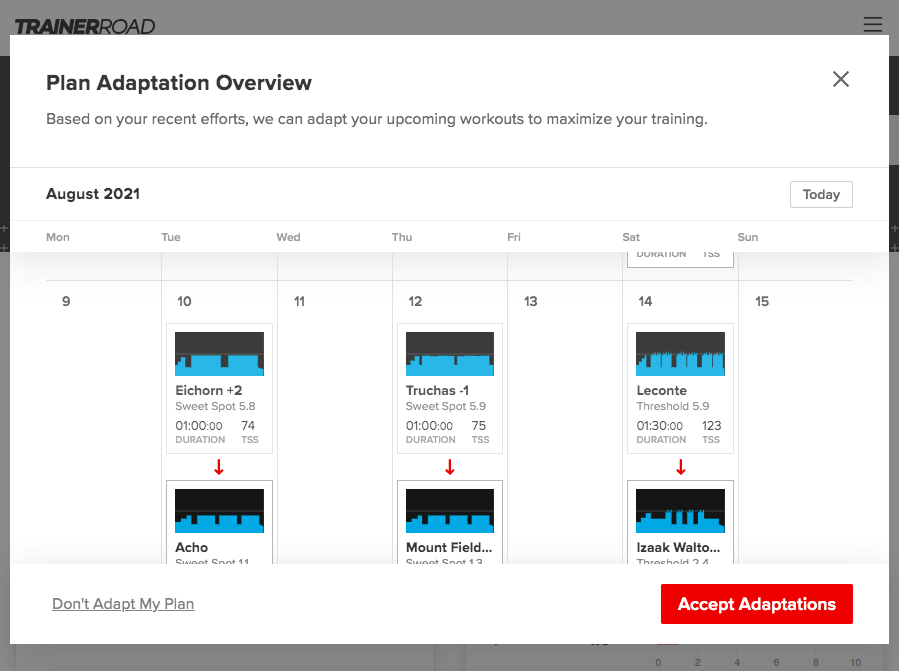Select the Izaak Walto... workout title
This screenshot has height=671, width=899.
(678, 548)
